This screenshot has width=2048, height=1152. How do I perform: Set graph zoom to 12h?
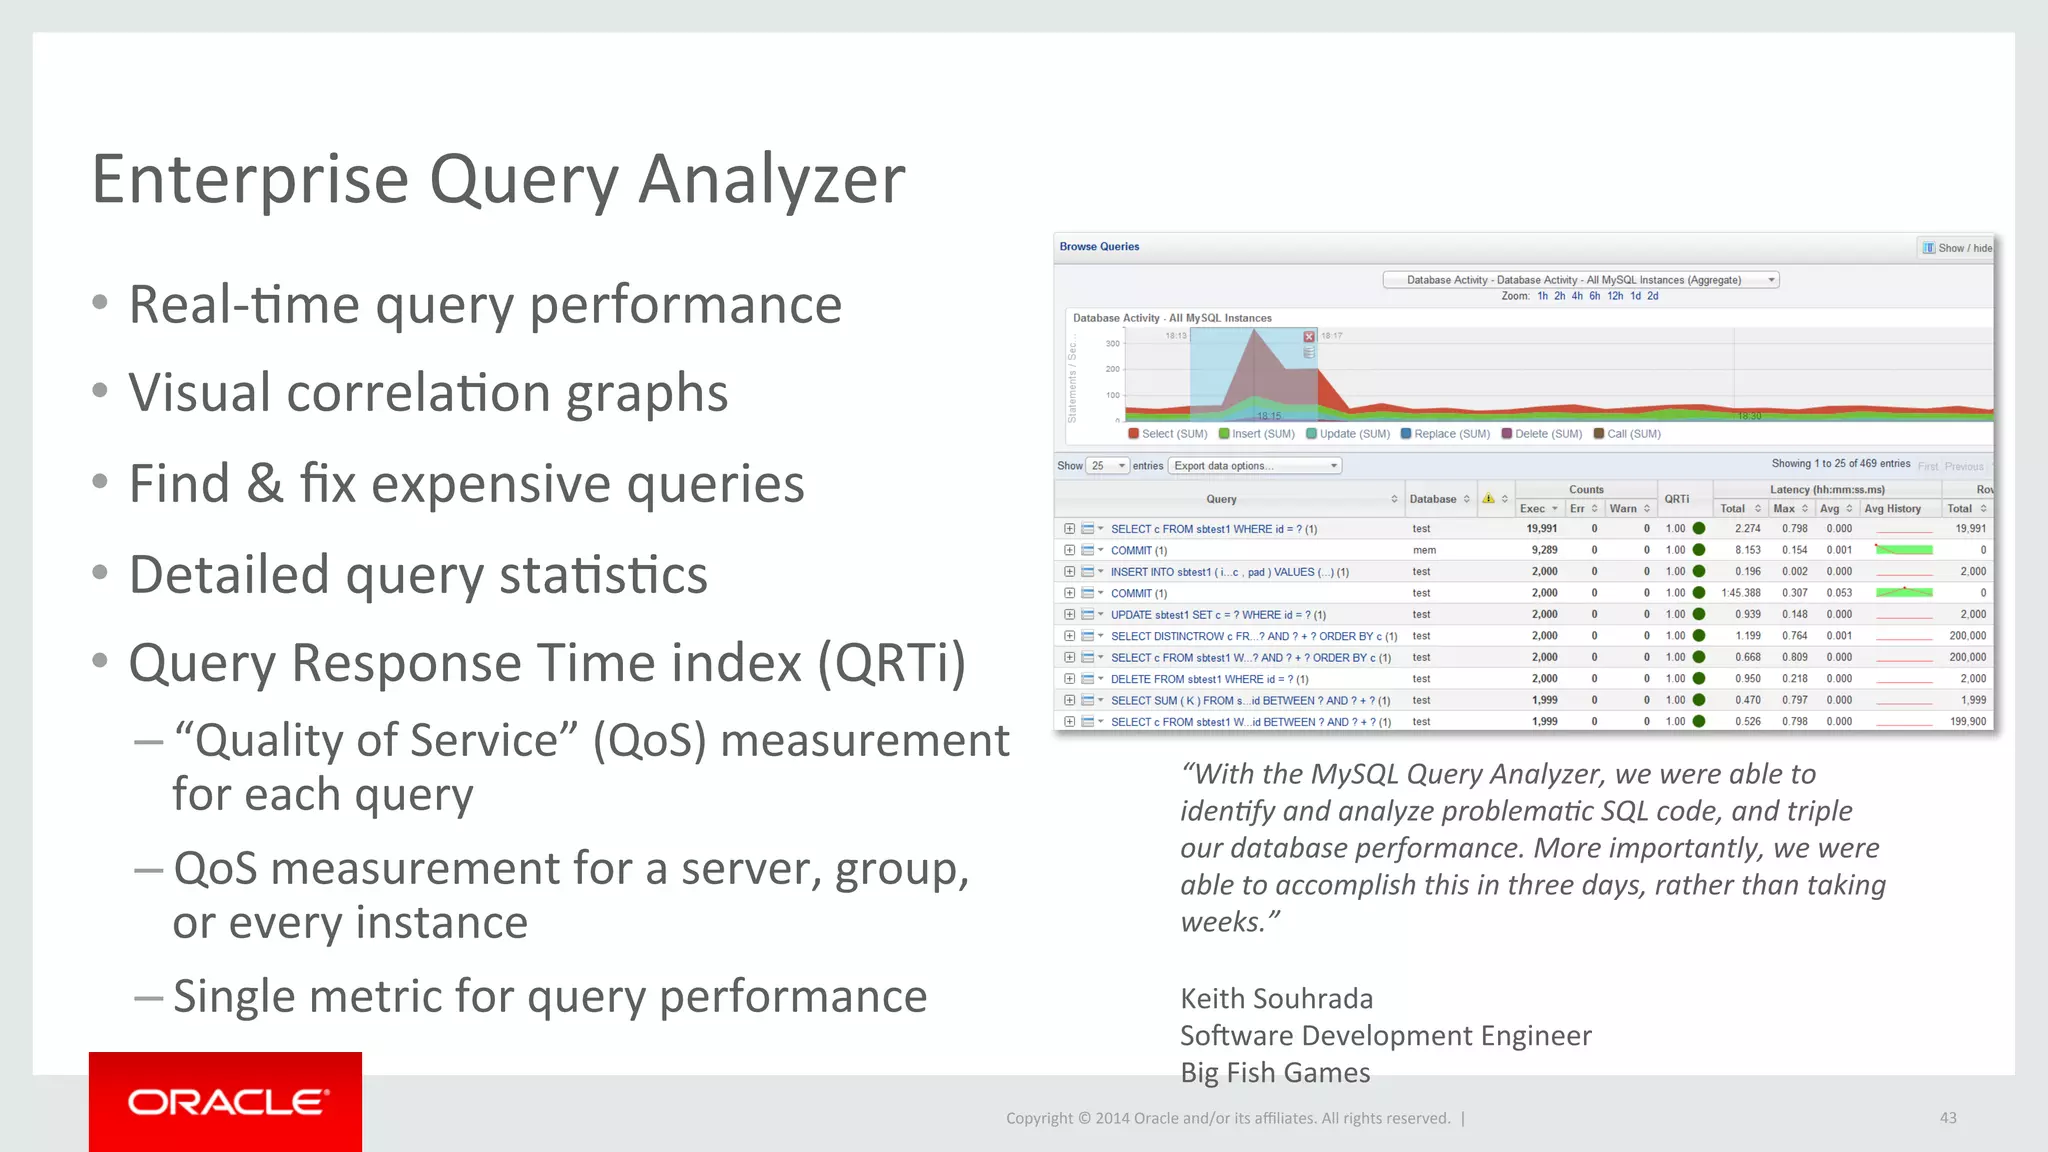[1615, 296]
